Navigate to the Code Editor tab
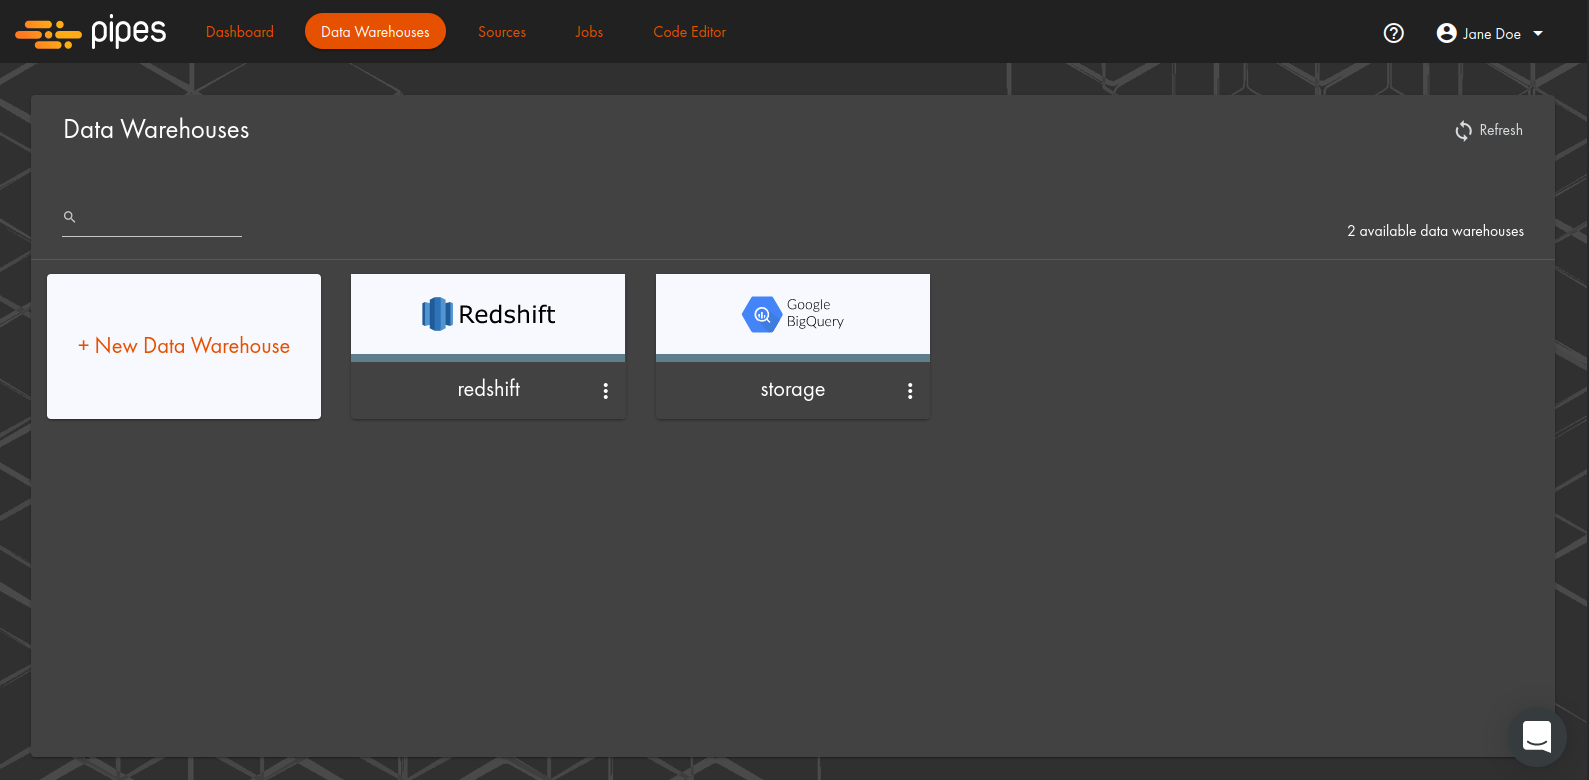 tap(689, 32)
